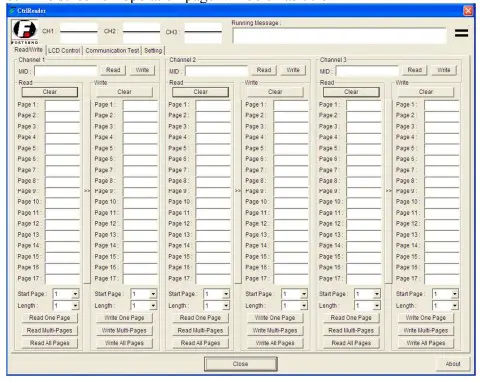481x382 pixels.
Task: Open the Setting tab
Action: (x=153, y=51)
